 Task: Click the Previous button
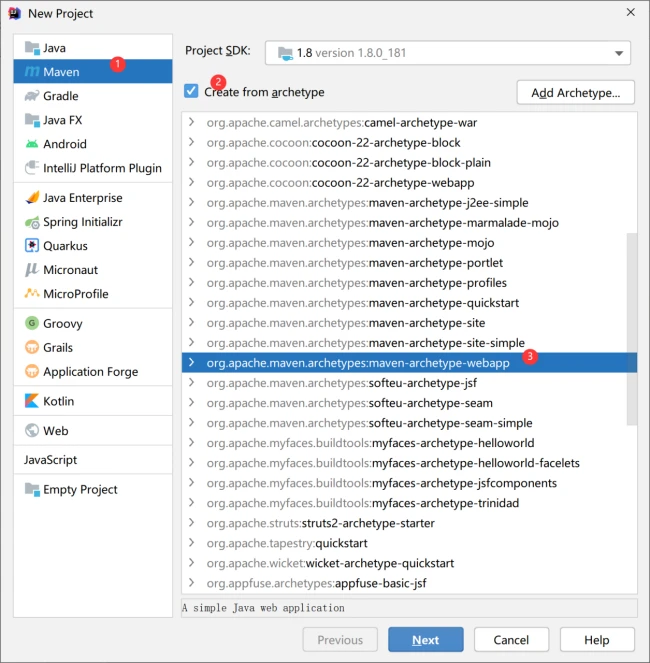(x=340, y=640)
